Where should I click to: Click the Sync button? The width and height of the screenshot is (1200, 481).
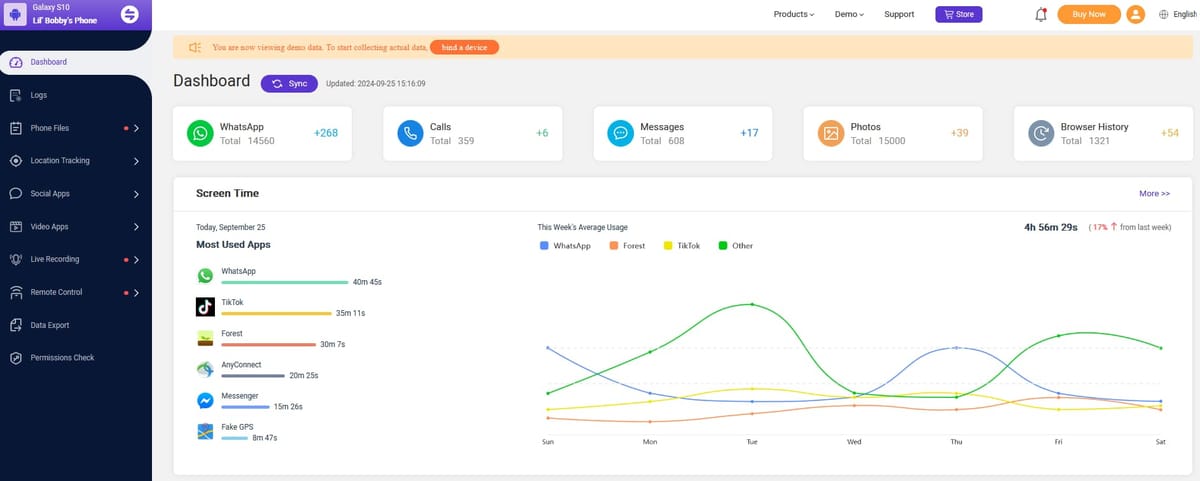[289, 83]
